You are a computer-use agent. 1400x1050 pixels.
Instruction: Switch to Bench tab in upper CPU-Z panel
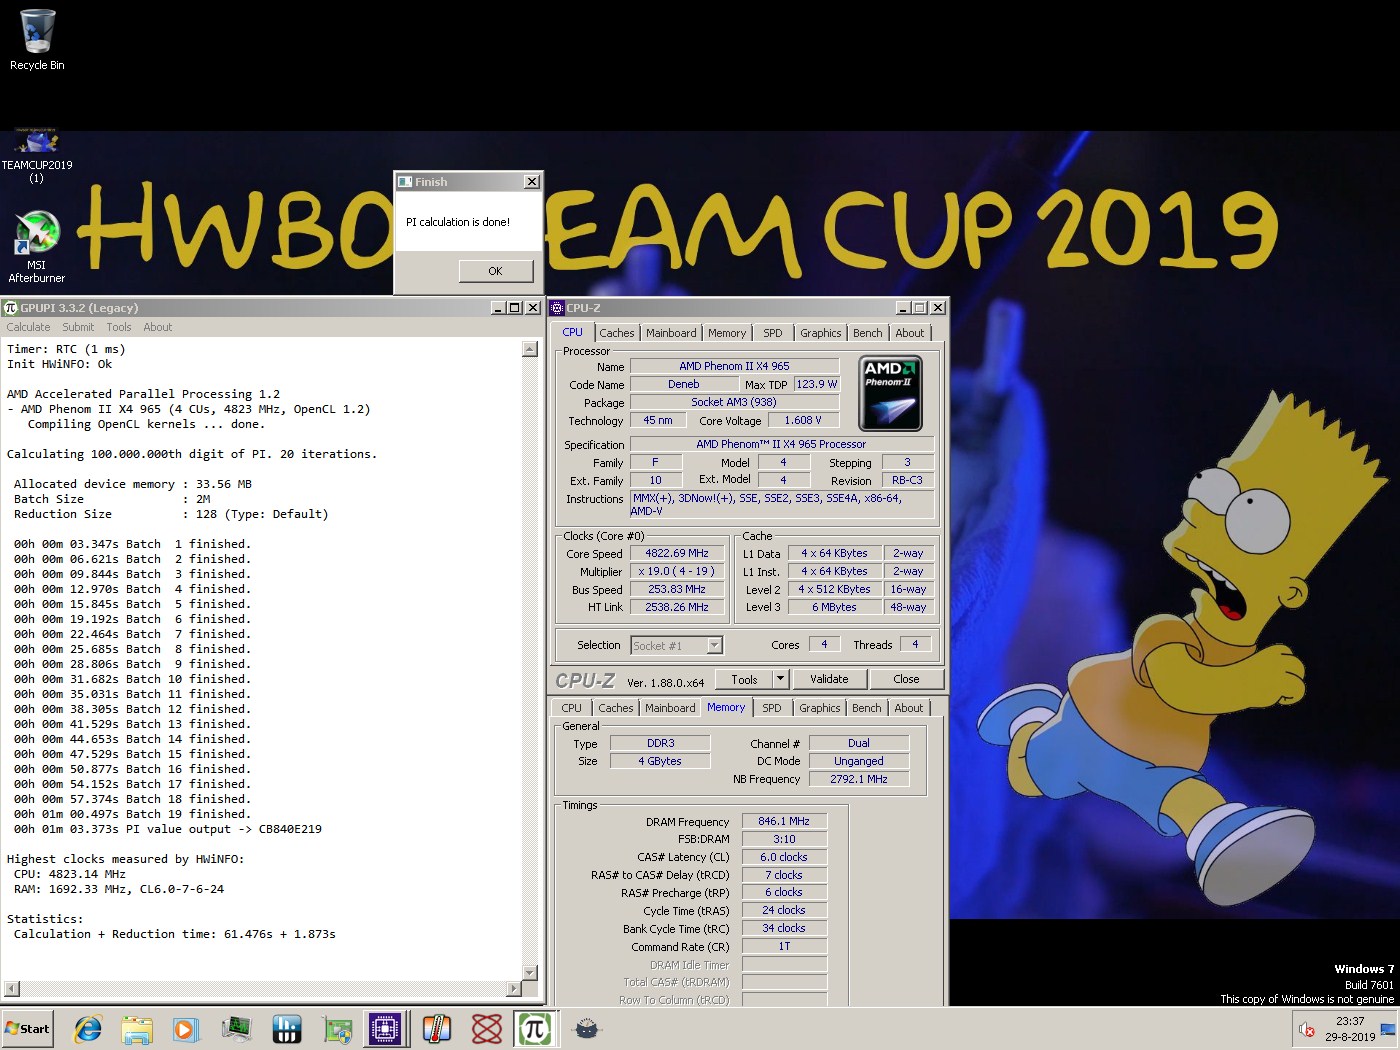(x=868, y=333)
